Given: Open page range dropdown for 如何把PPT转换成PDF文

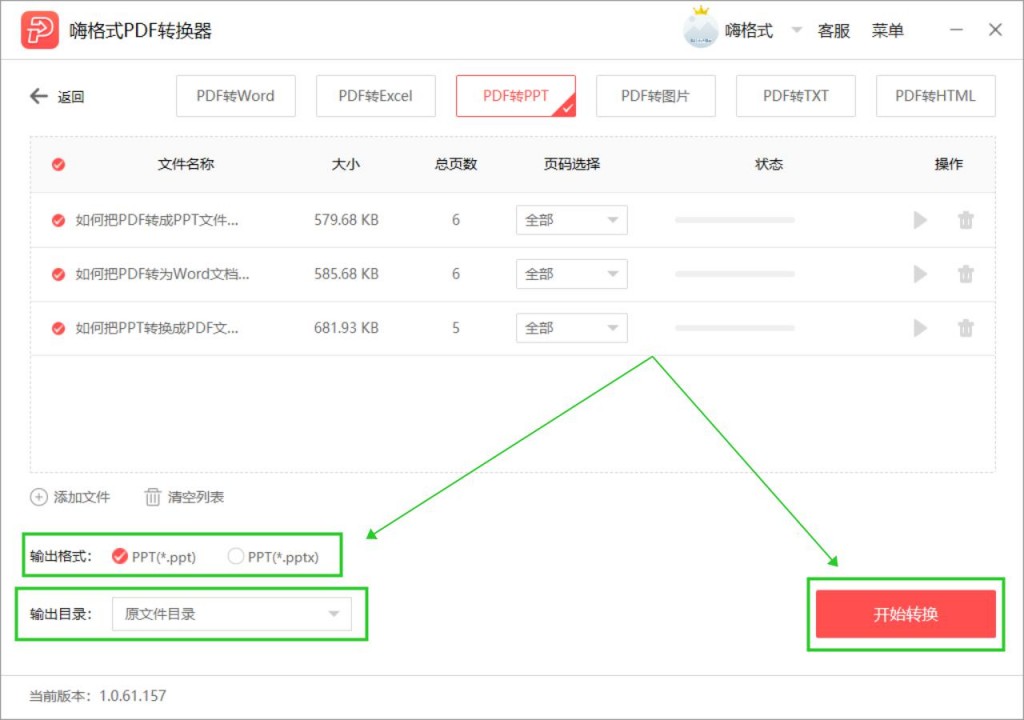Looking at the screenshot, I should pos(571,328).
